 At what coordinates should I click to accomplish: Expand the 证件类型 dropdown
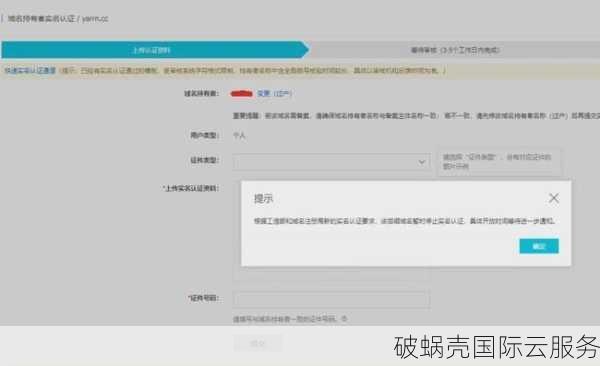[x=331, y=162]
